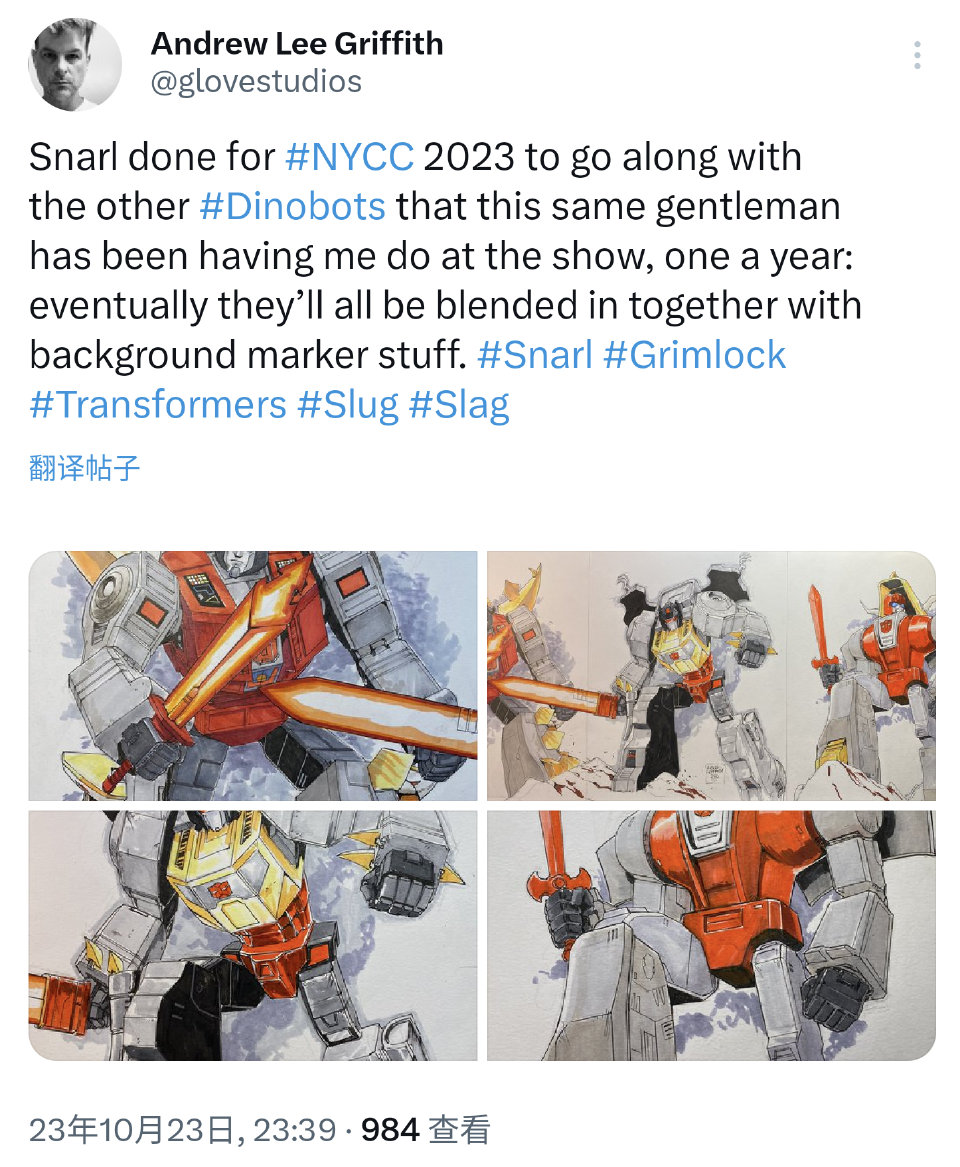Open the 984 查看 view count

pyautogui.click(x=426, y=1130)
